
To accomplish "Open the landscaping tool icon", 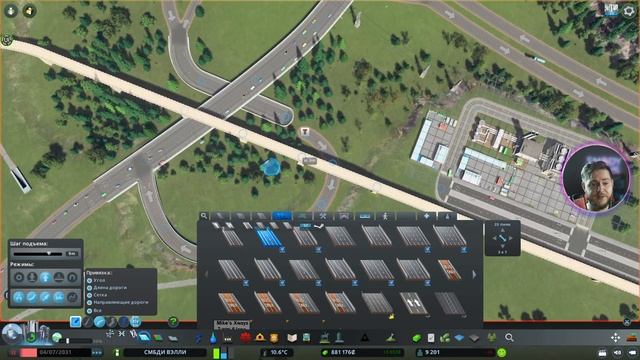I will pos(391,338).
